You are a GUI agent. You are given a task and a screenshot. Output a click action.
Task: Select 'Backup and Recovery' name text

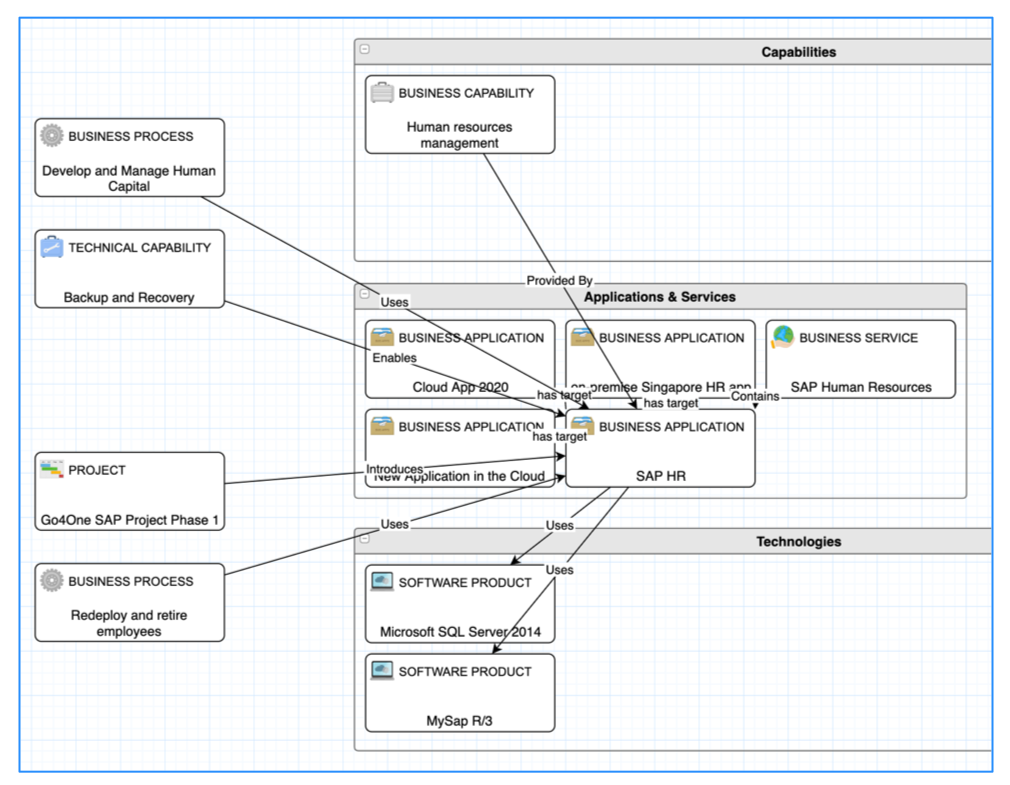pyautogui.click(x=129, y=298)
